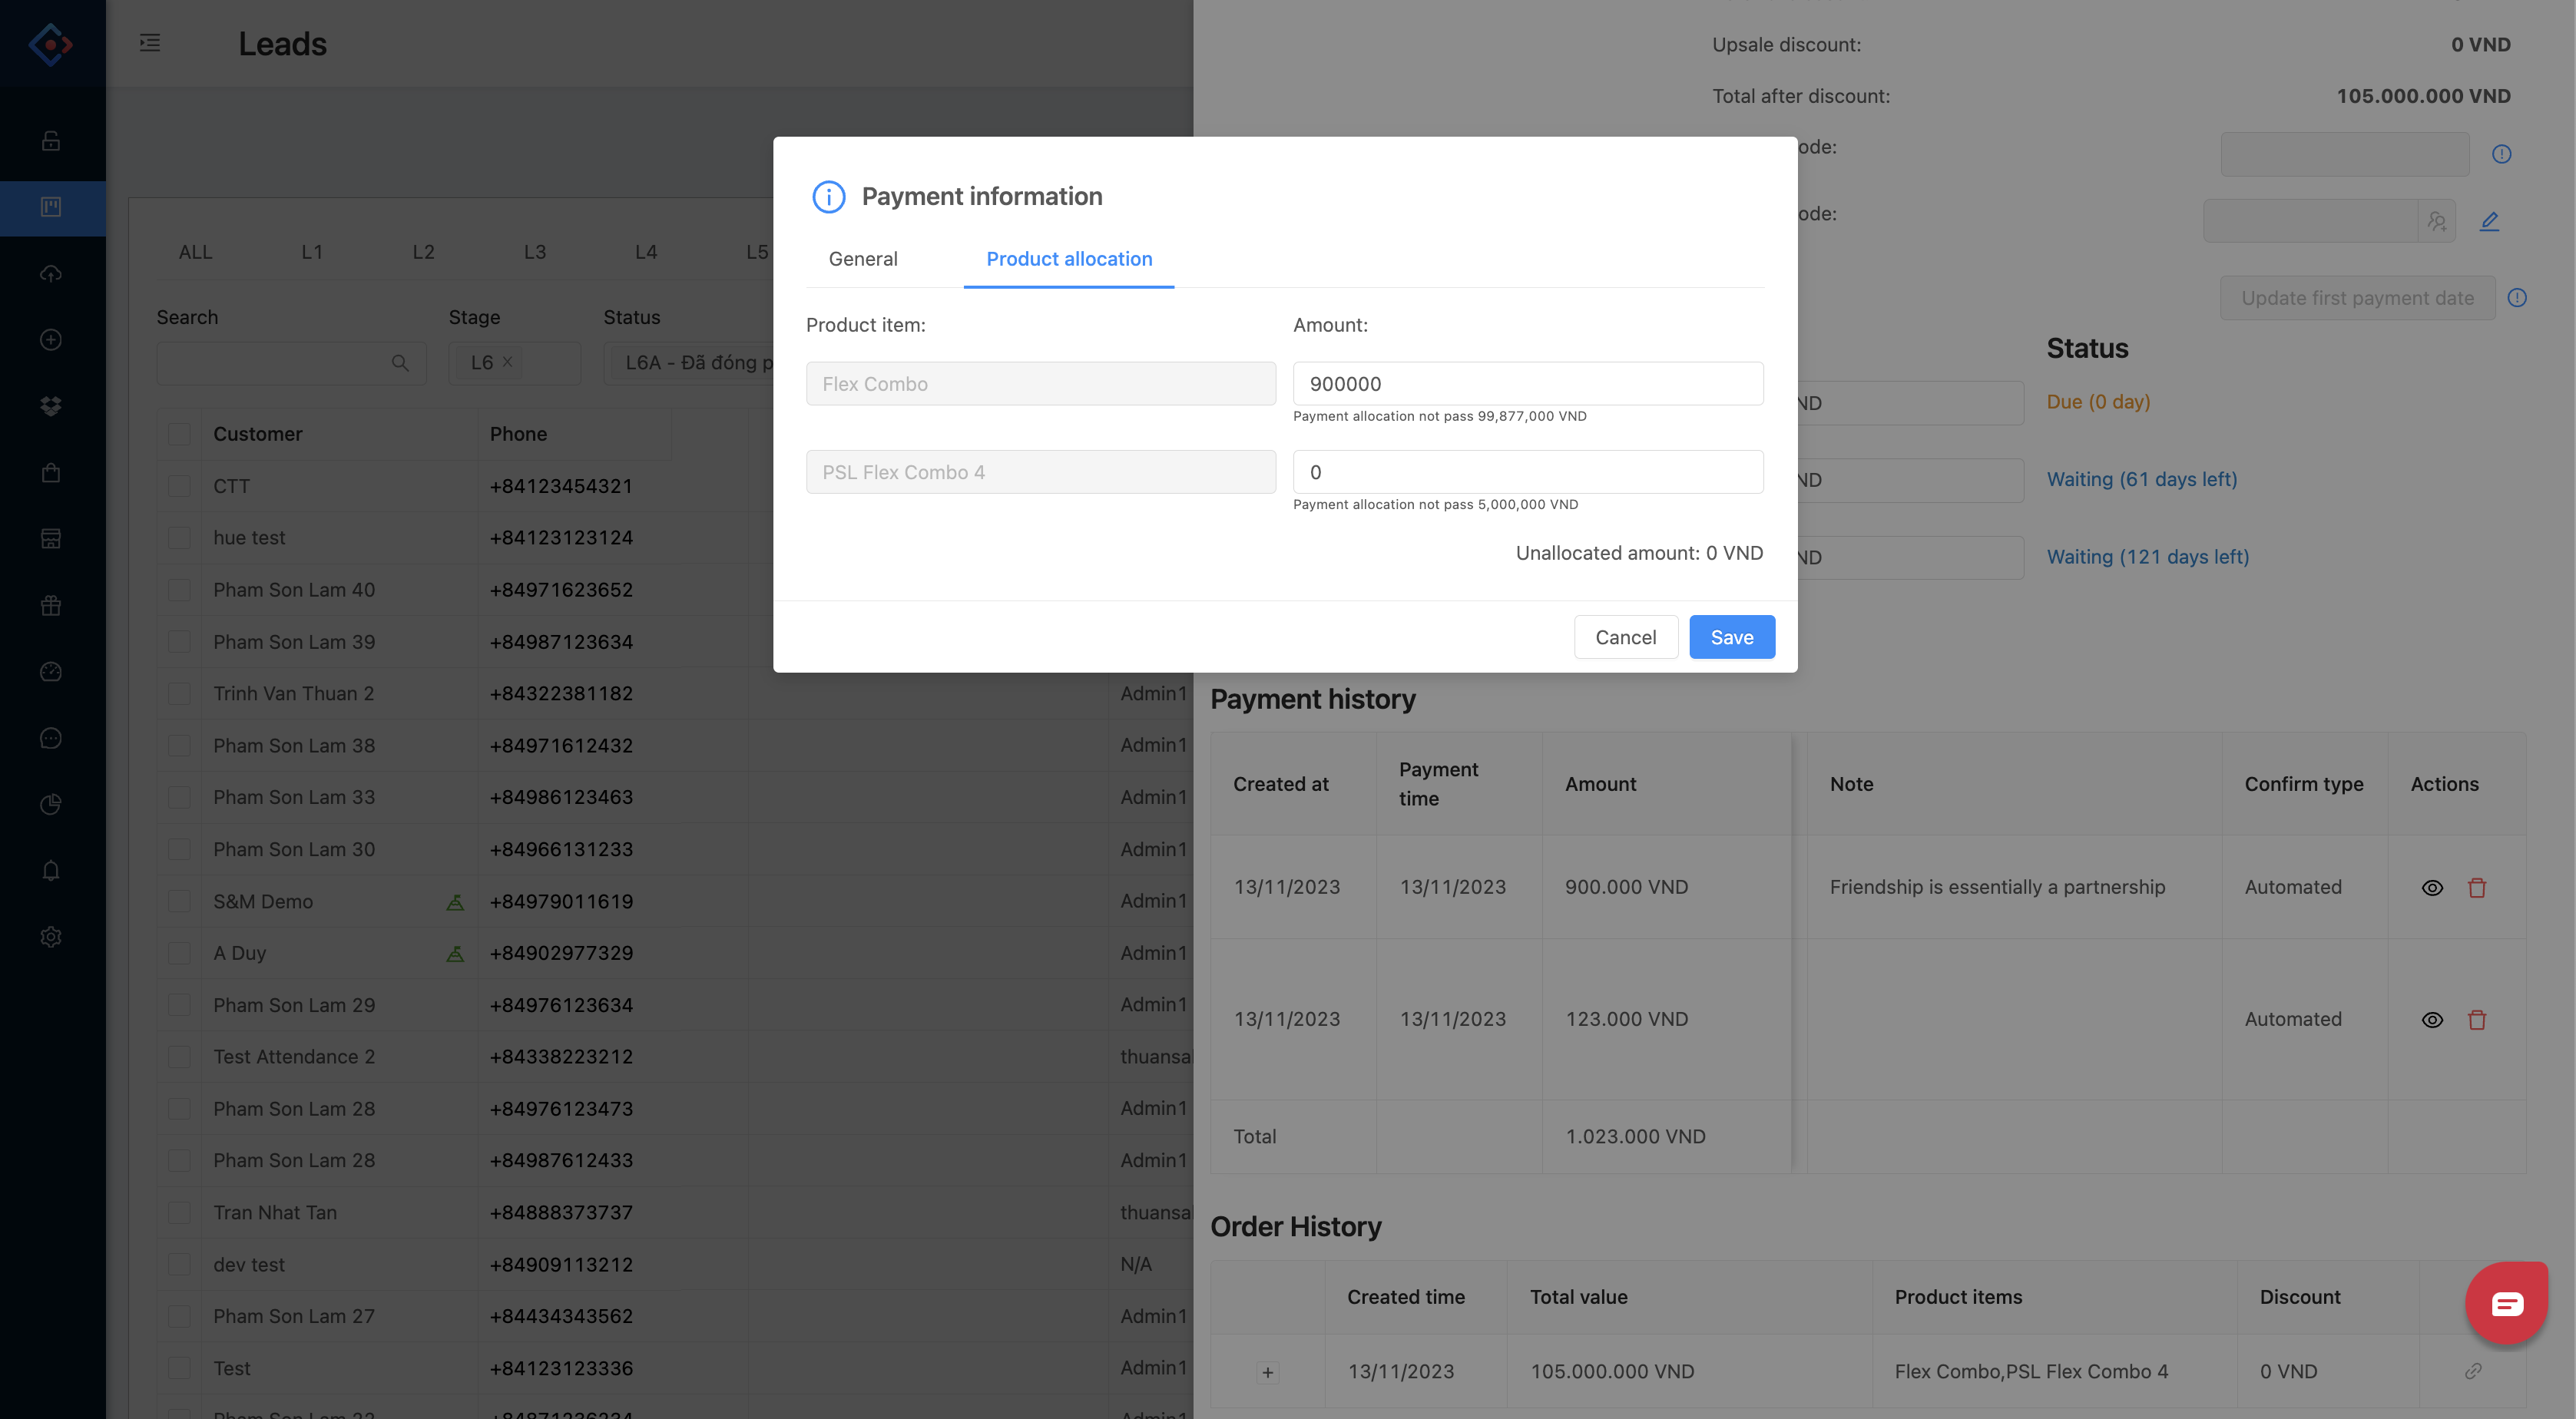Expand the 13/11/2023 order history row
Image resolution: width=2576 pixels, height=1419 pixels.
(1267, 1372)
